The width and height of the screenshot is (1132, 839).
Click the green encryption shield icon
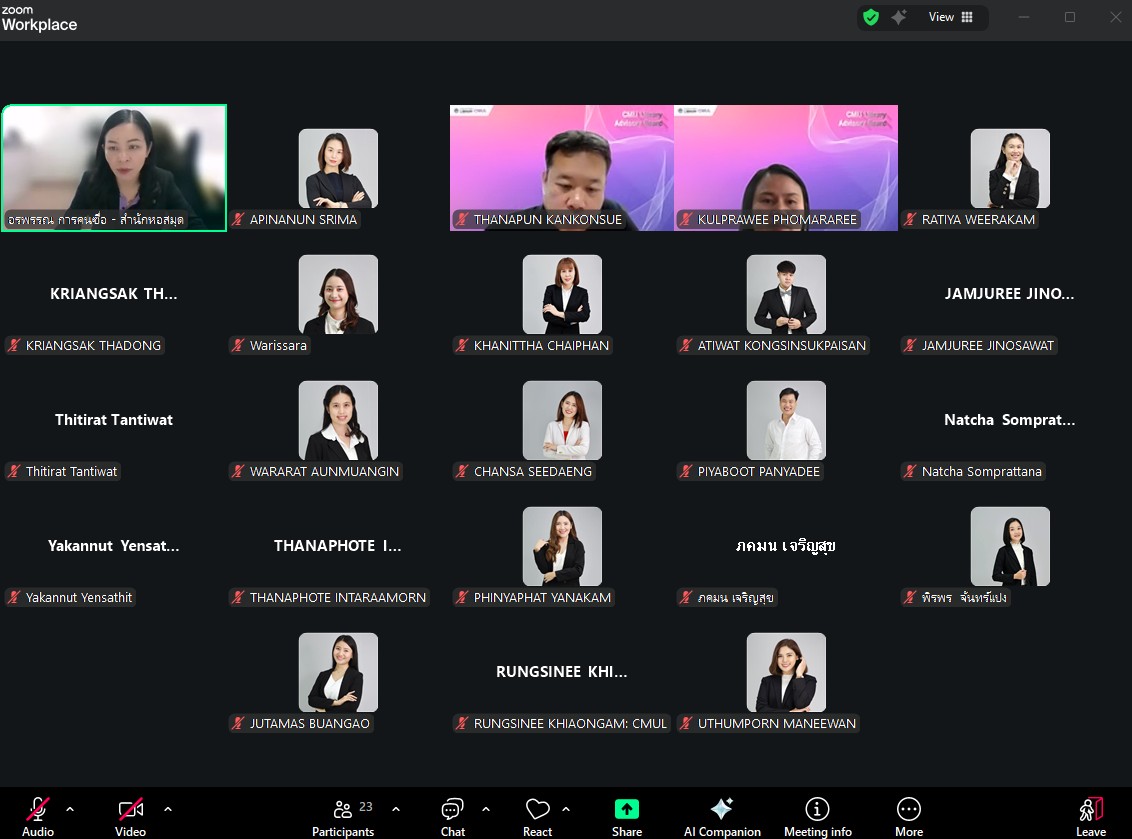pos(871,17)
